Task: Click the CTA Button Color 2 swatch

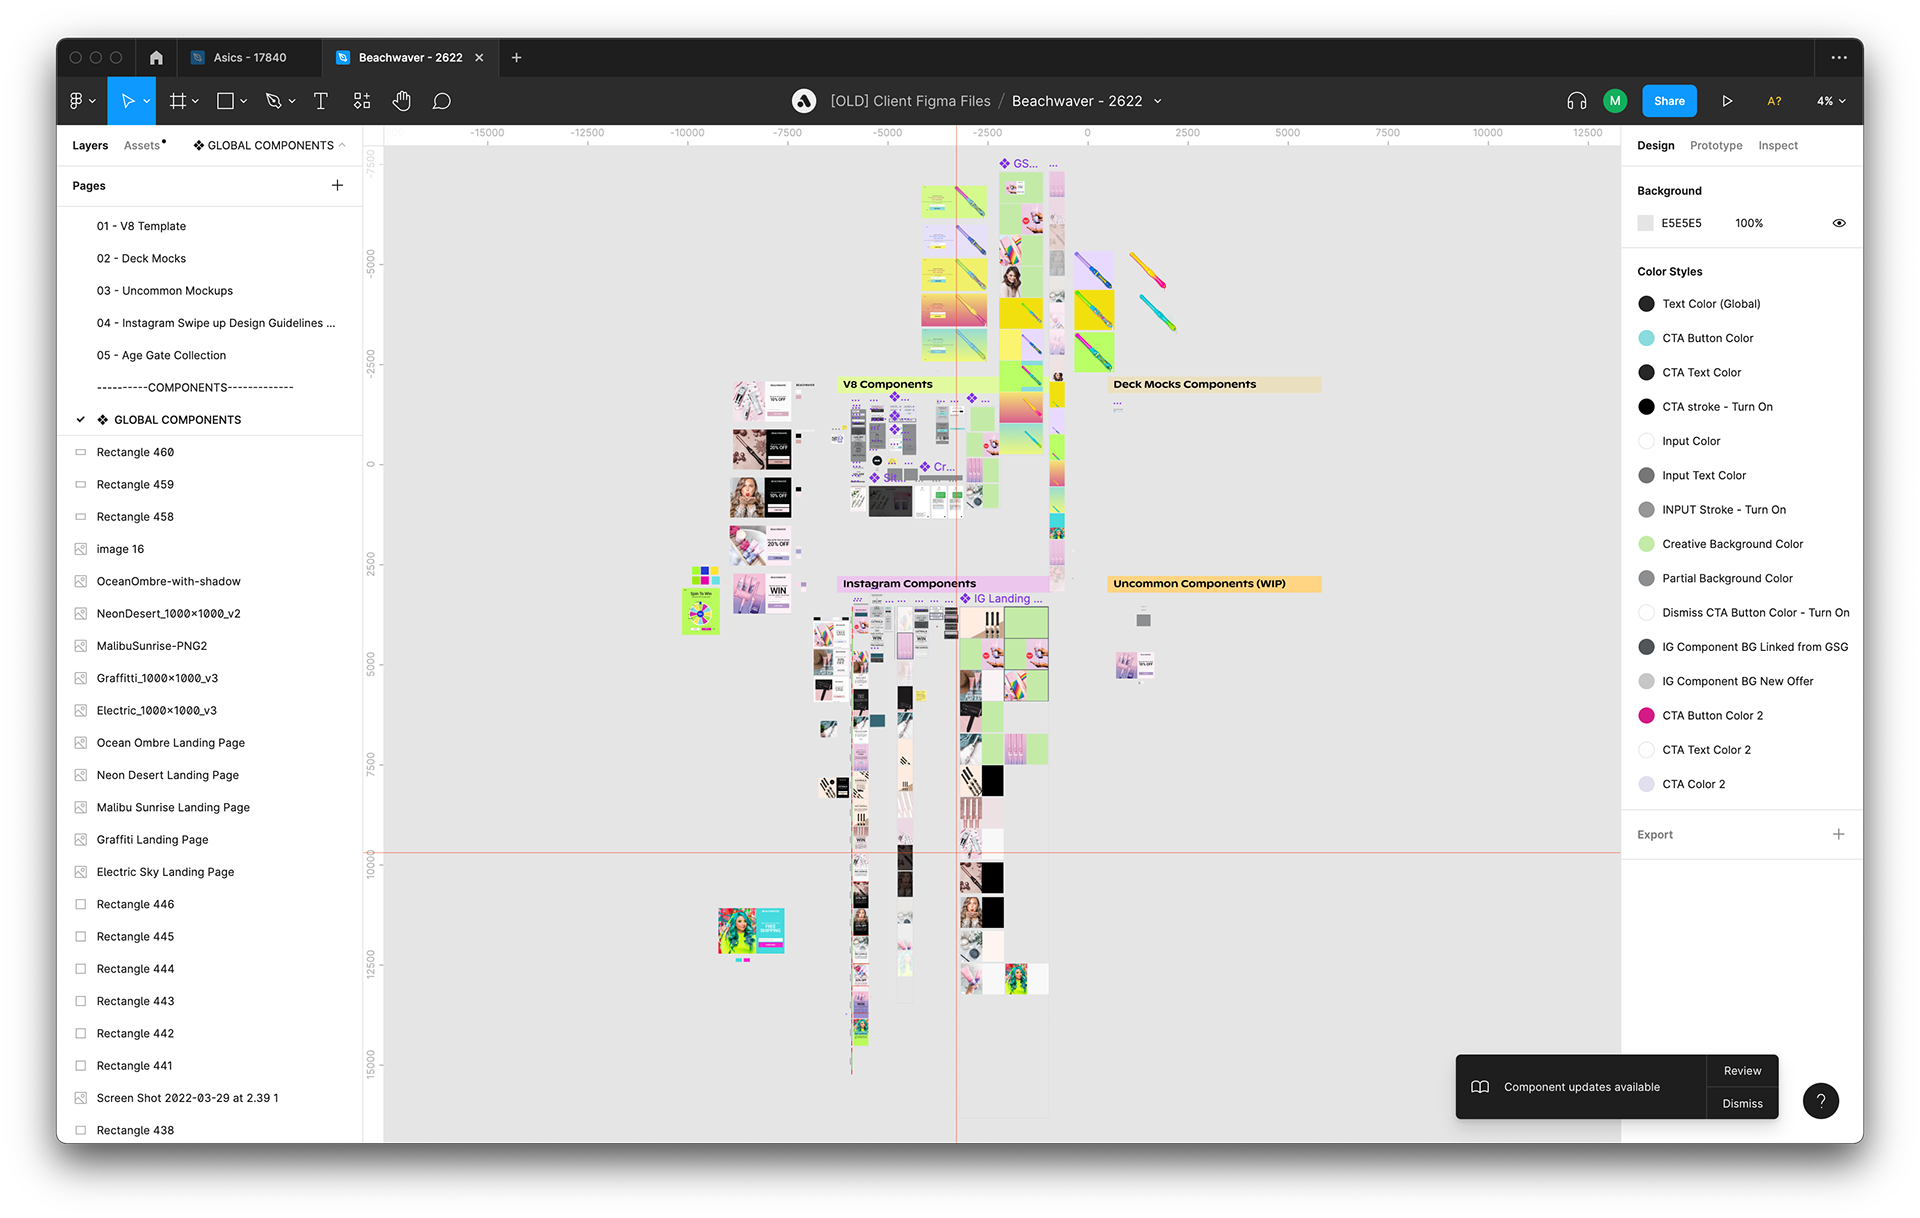Action: click(1646, 715)
